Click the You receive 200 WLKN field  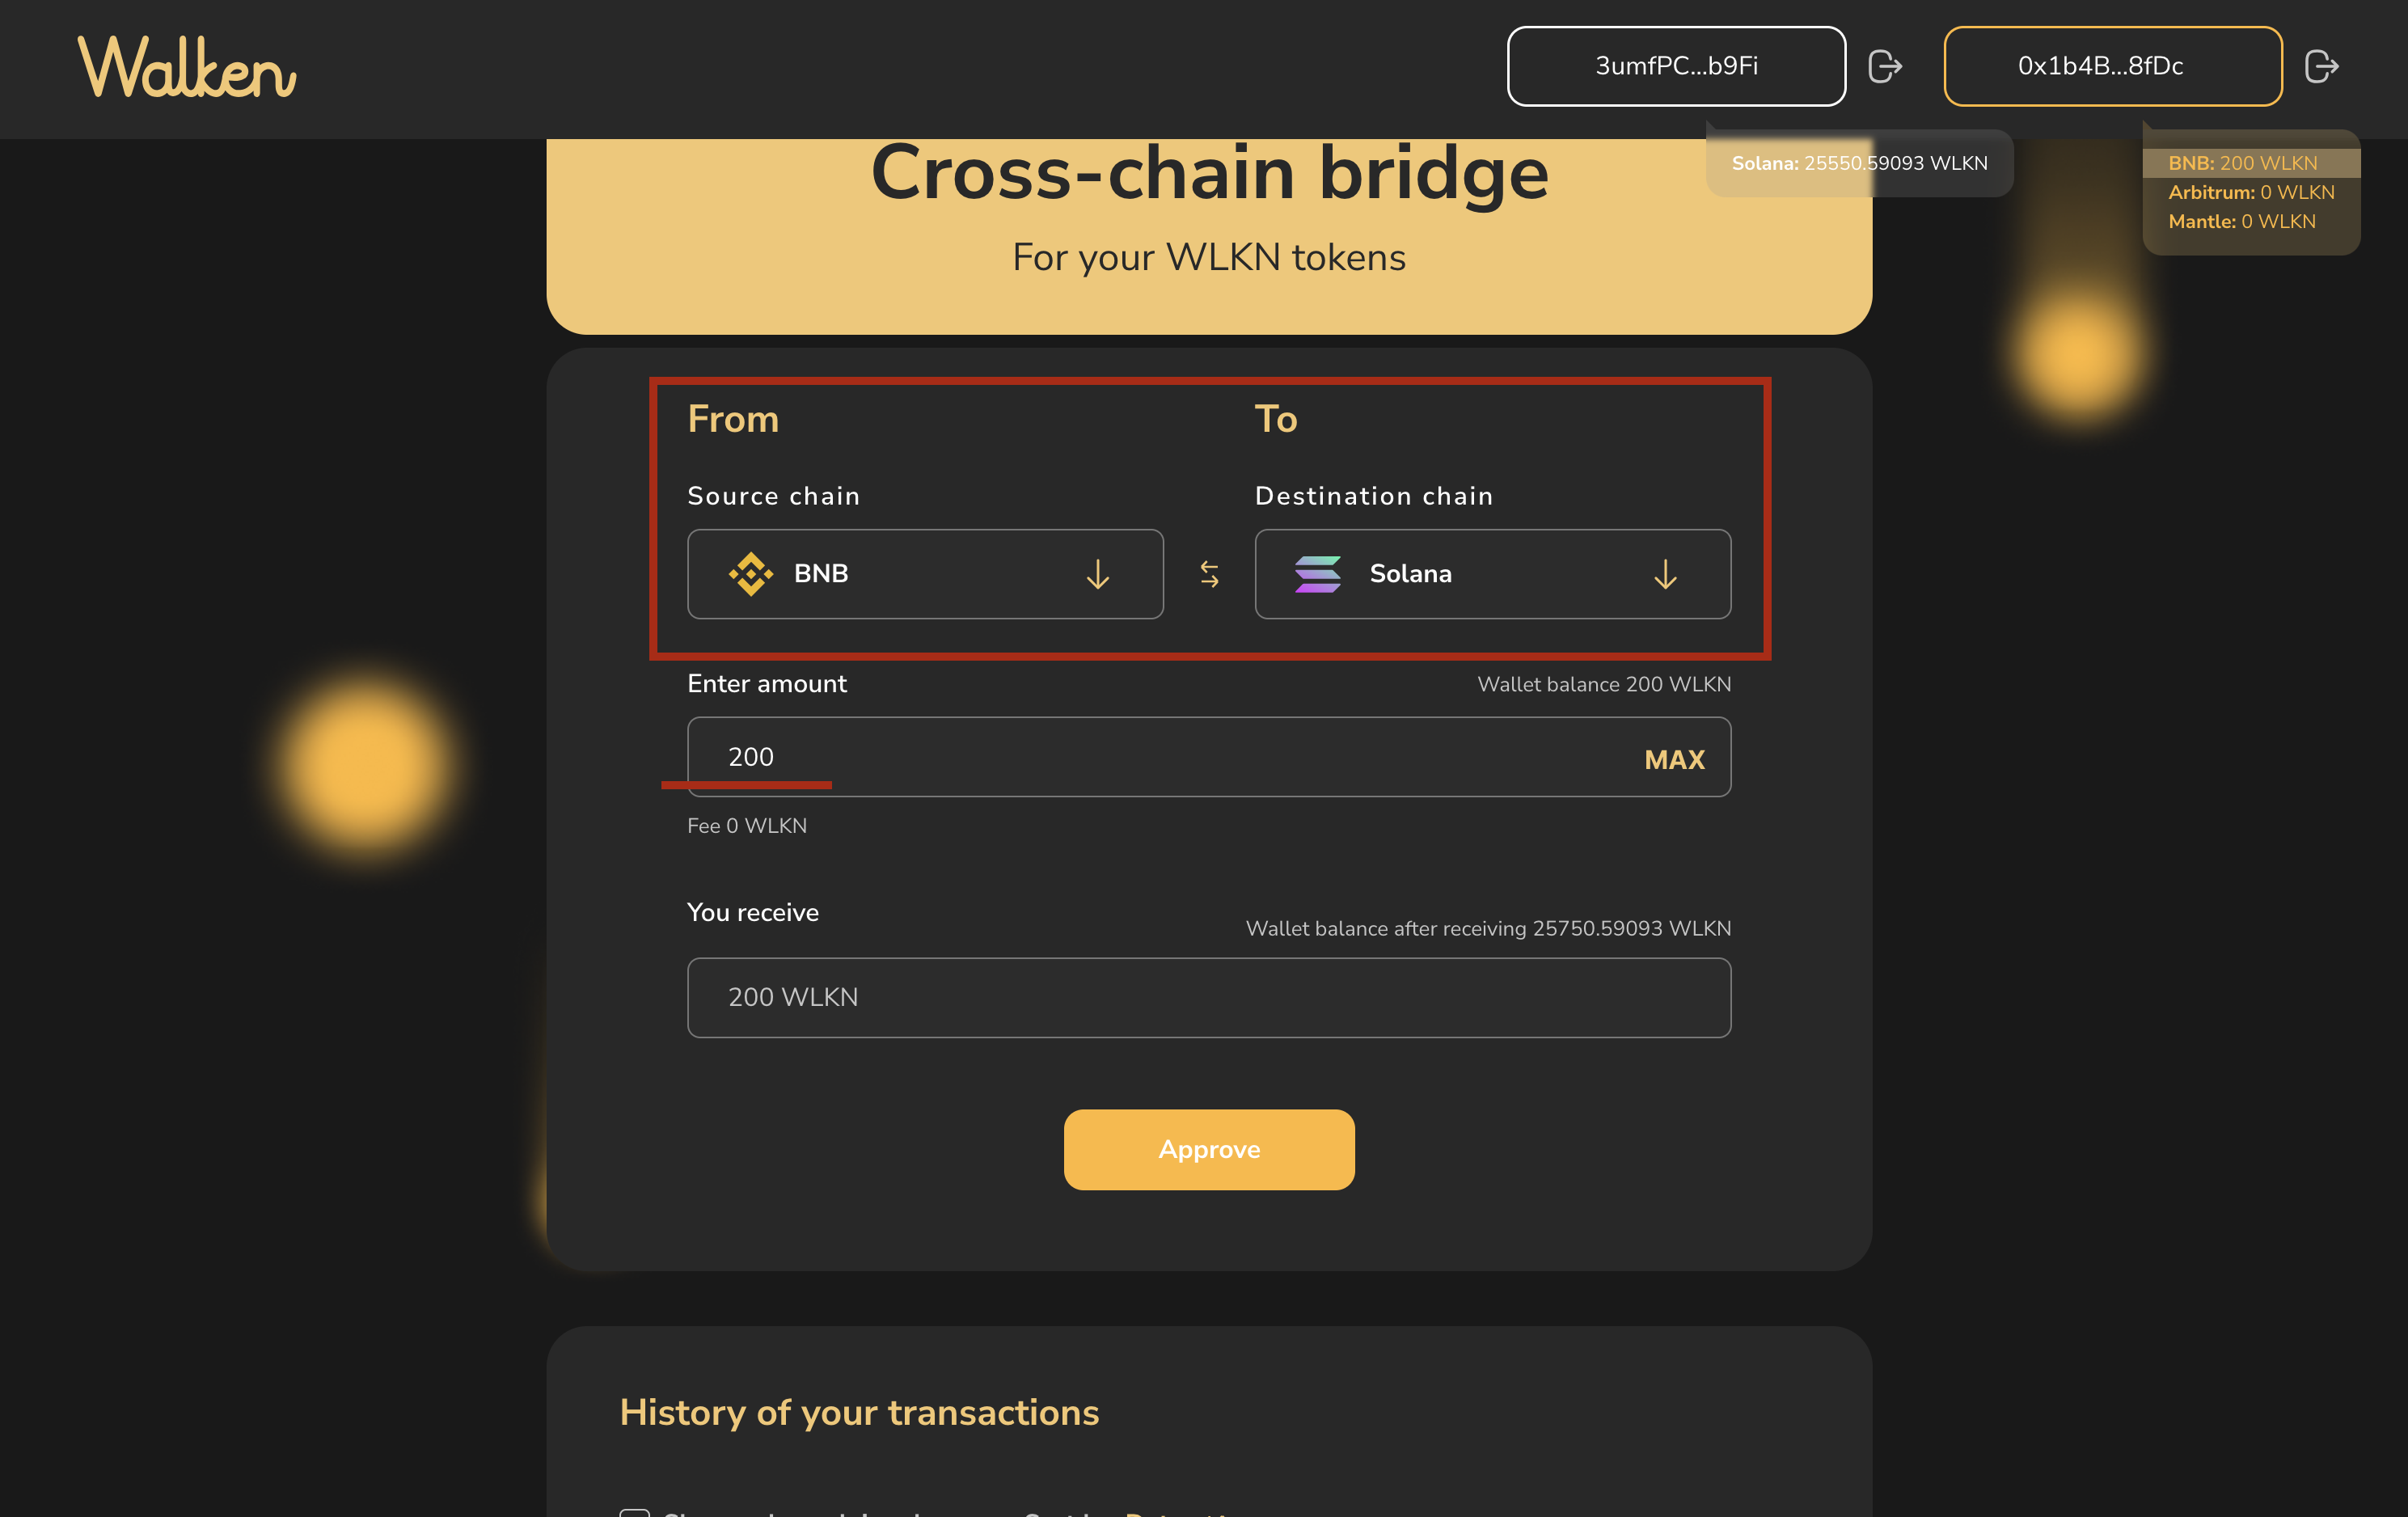click(x=1208, y=997)
